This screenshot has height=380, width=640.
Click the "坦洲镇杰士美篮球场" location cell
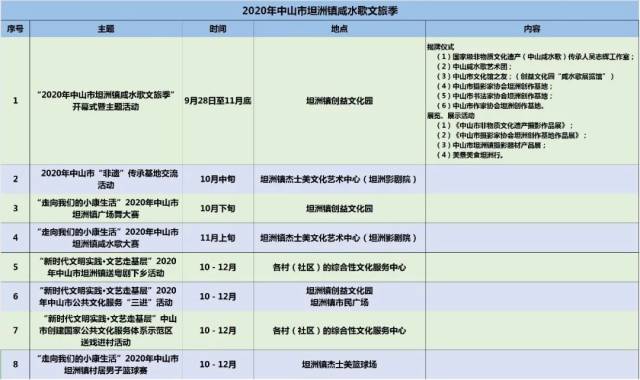(339, 364)
